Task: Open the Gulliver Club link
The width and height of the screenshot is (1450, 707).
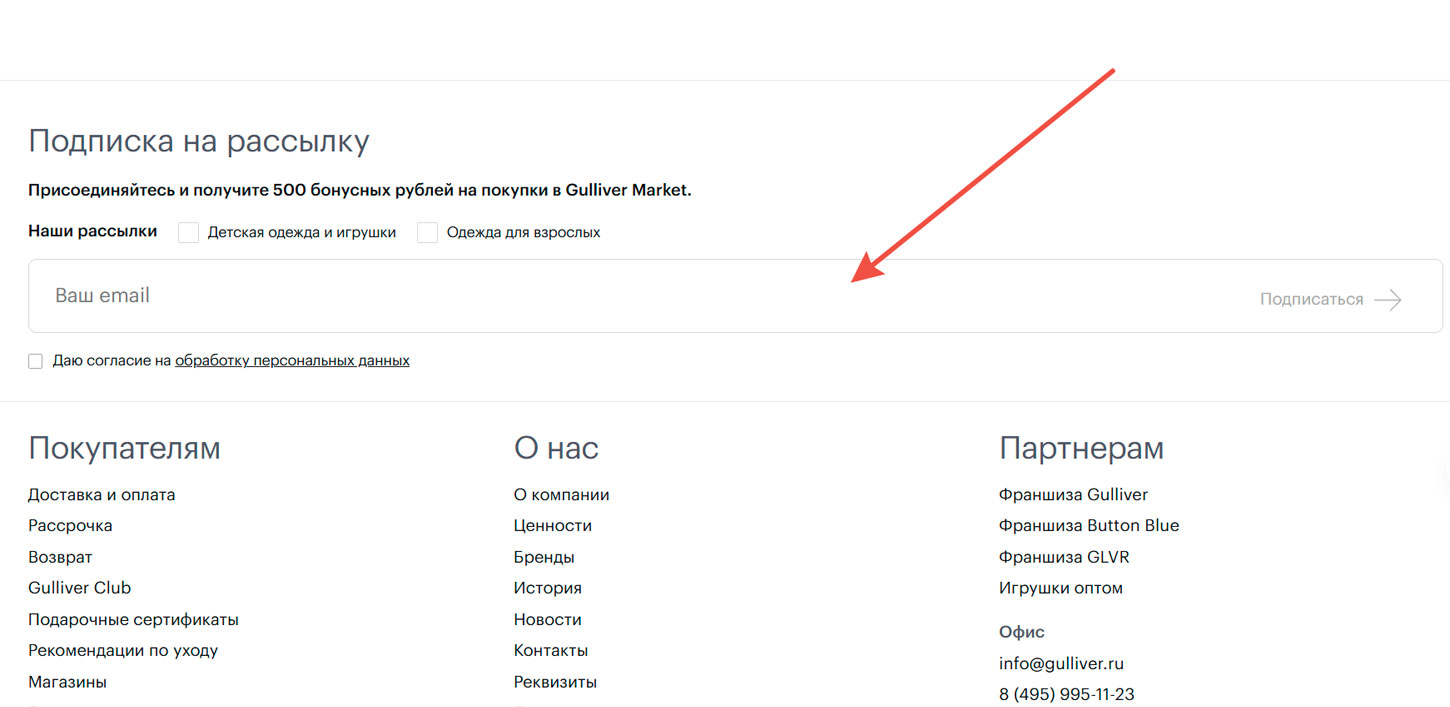Action: (79, 588)
